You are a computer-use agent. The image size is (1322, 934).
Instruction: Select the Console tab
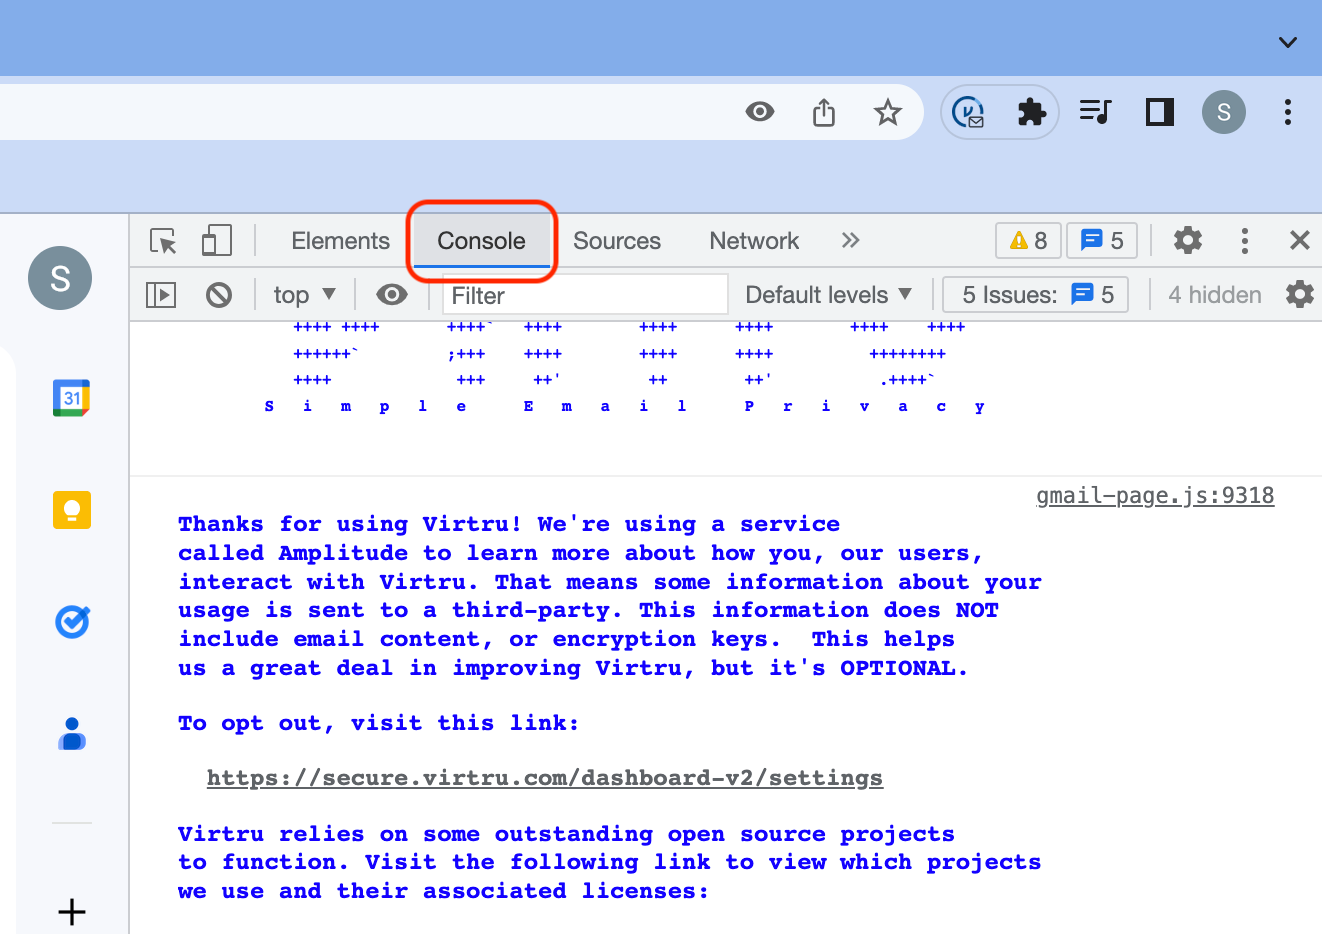481,241
